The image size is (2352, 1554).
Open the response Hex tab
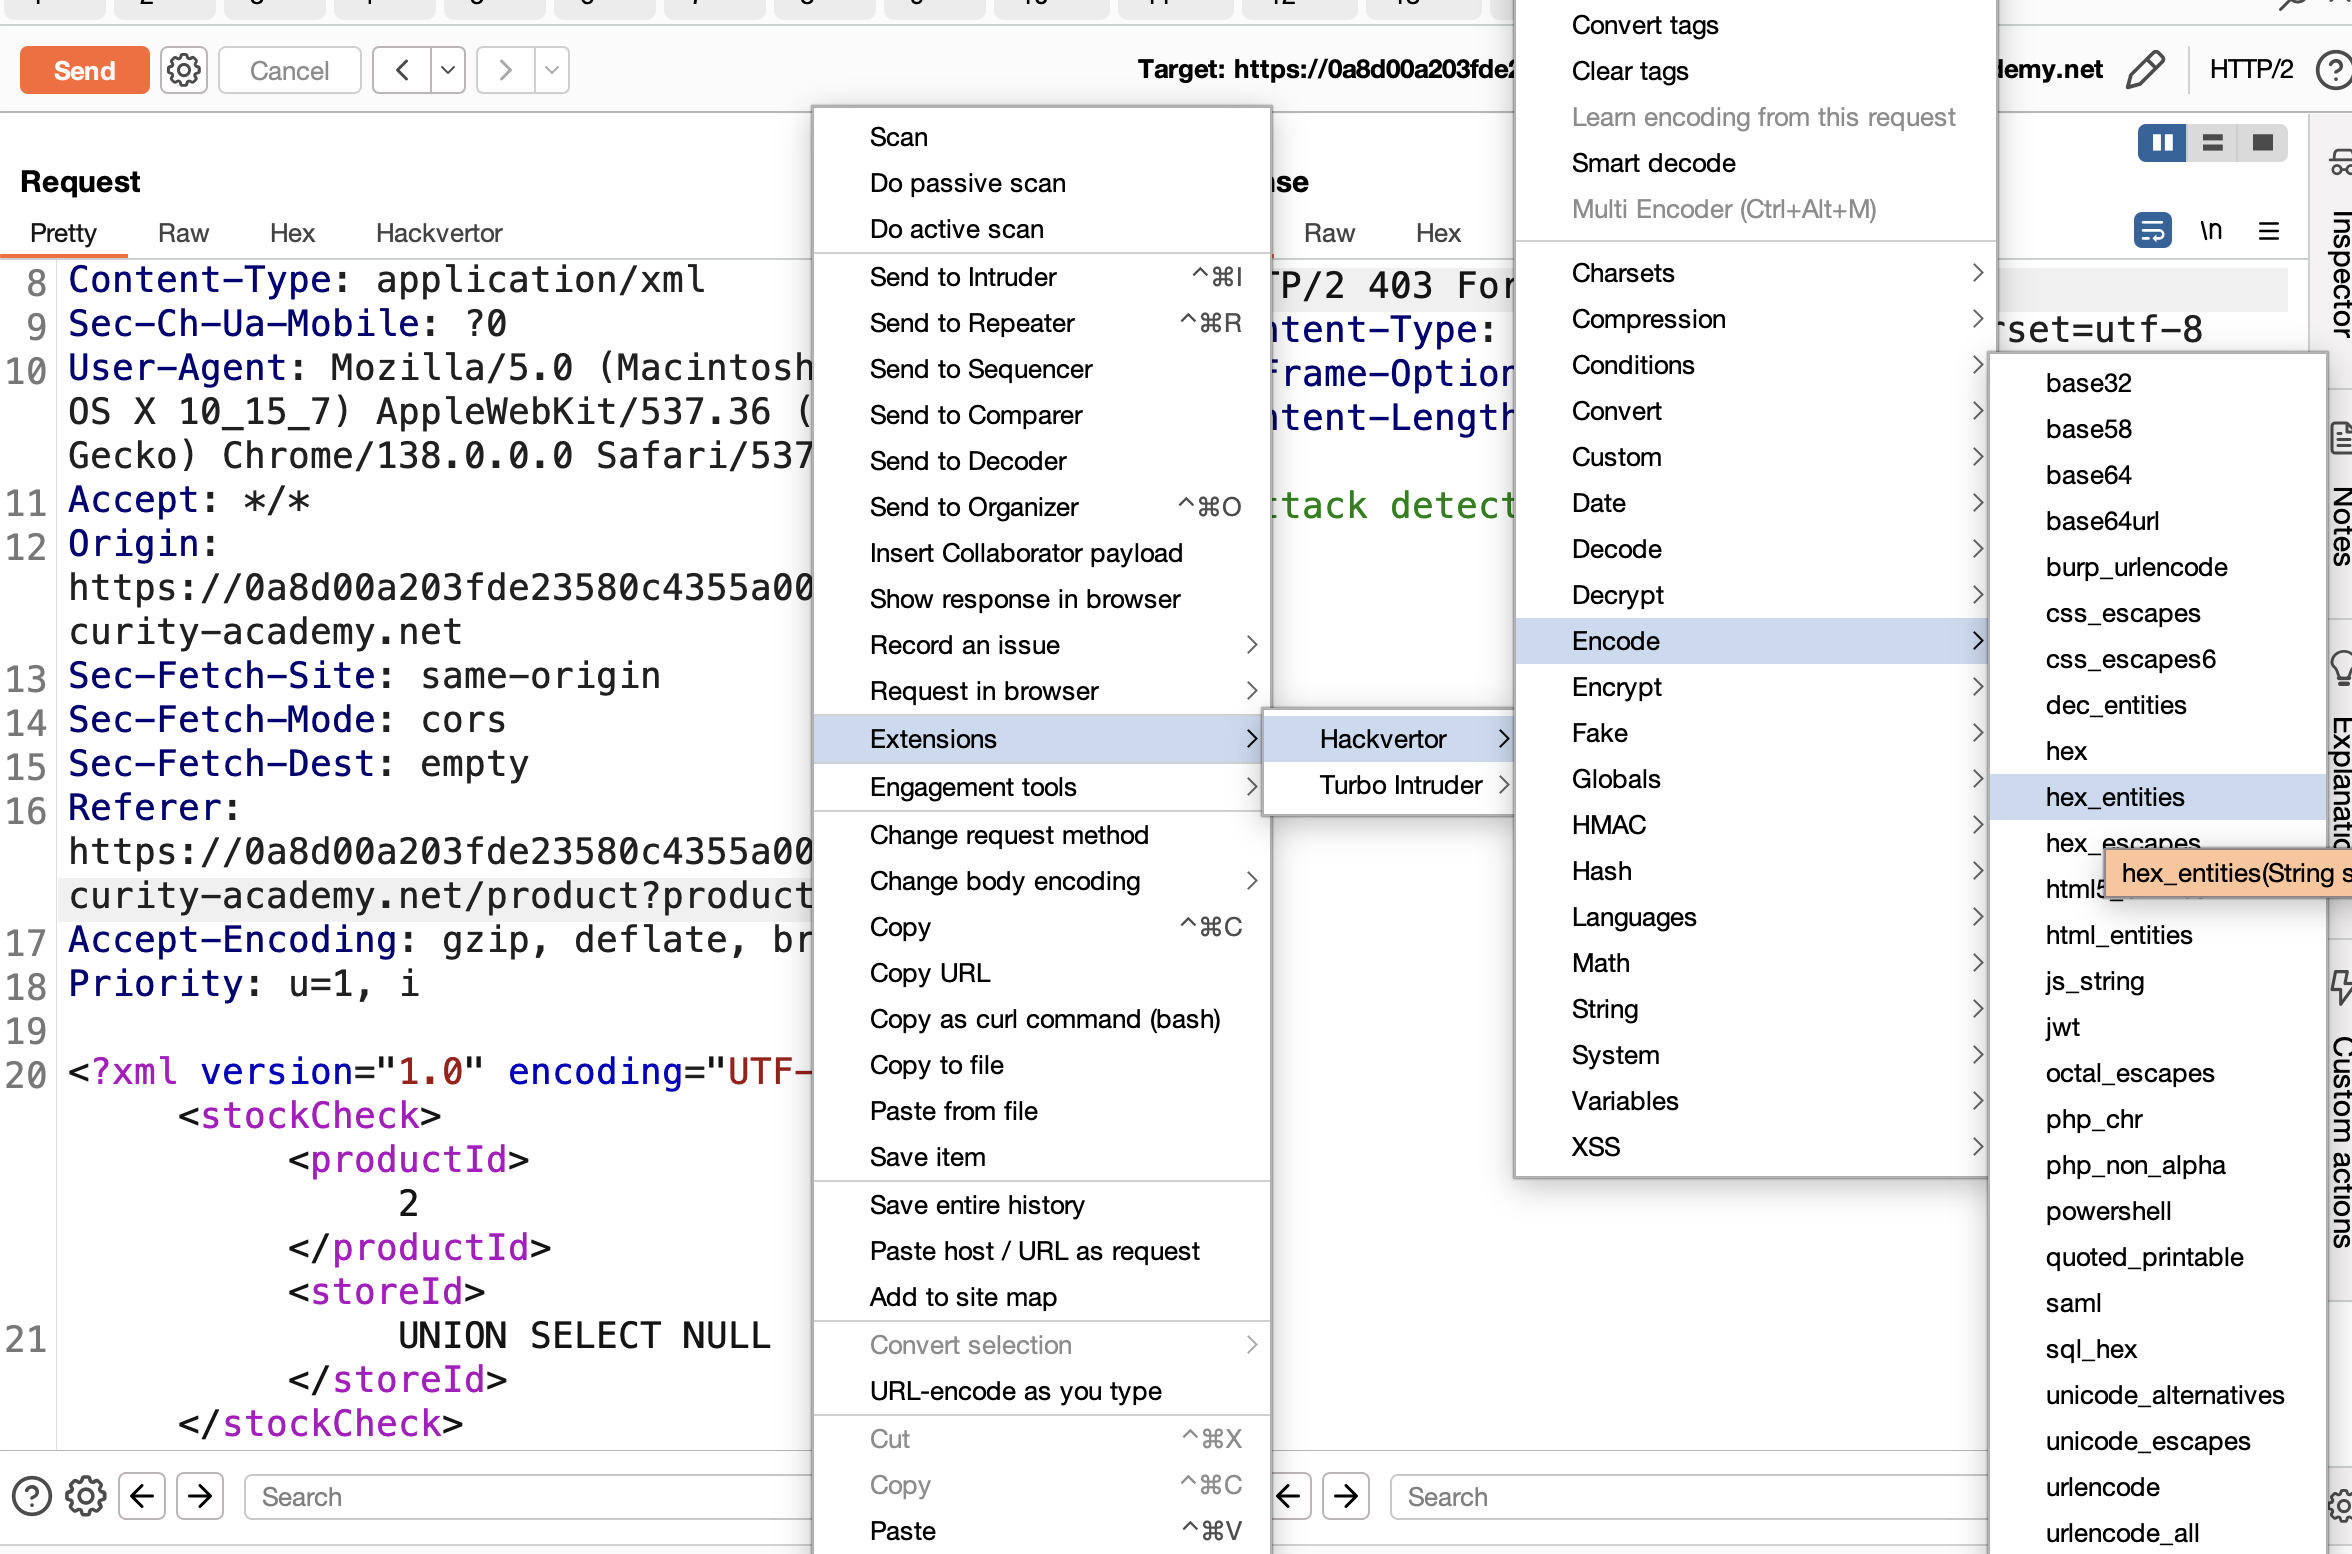tap(1438, 233)
